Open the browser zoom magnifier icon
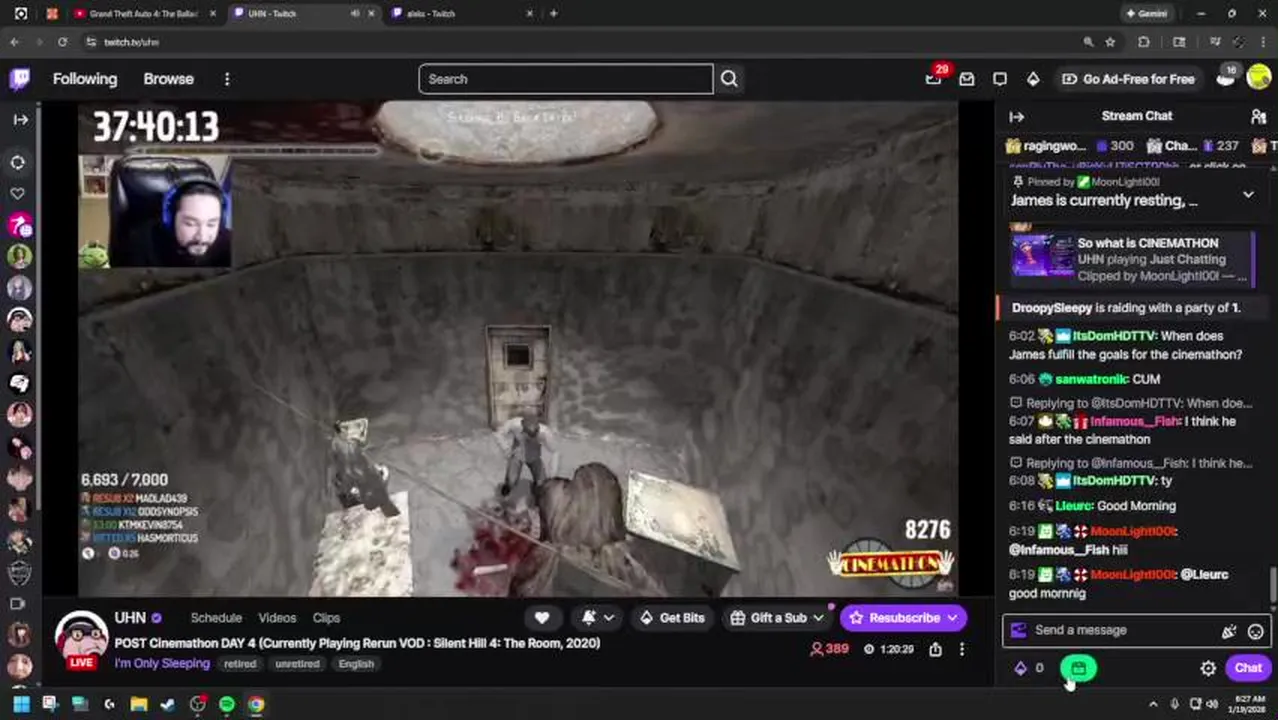Image resolution: width=1278 pixels, height=720 pixels. point(1088,42)
